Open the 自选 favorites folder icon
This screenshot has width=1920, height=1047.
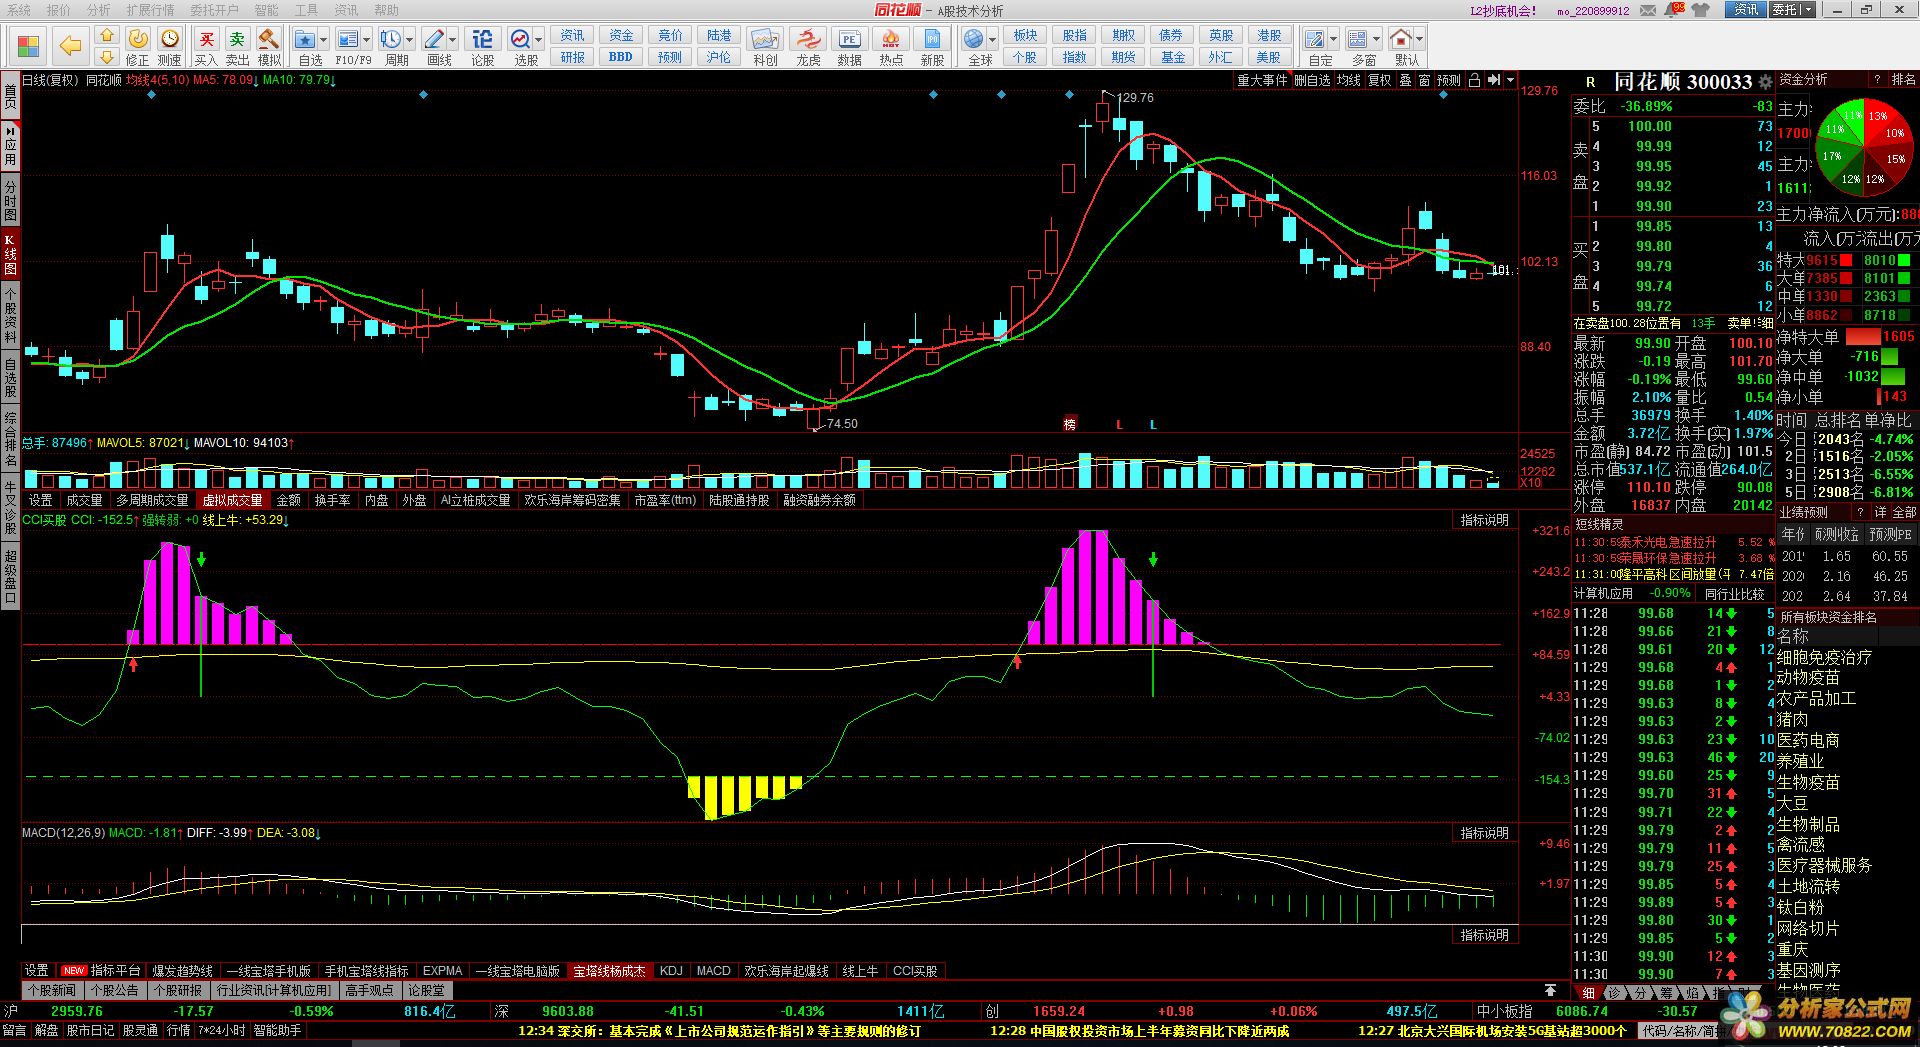coord(306,39)
